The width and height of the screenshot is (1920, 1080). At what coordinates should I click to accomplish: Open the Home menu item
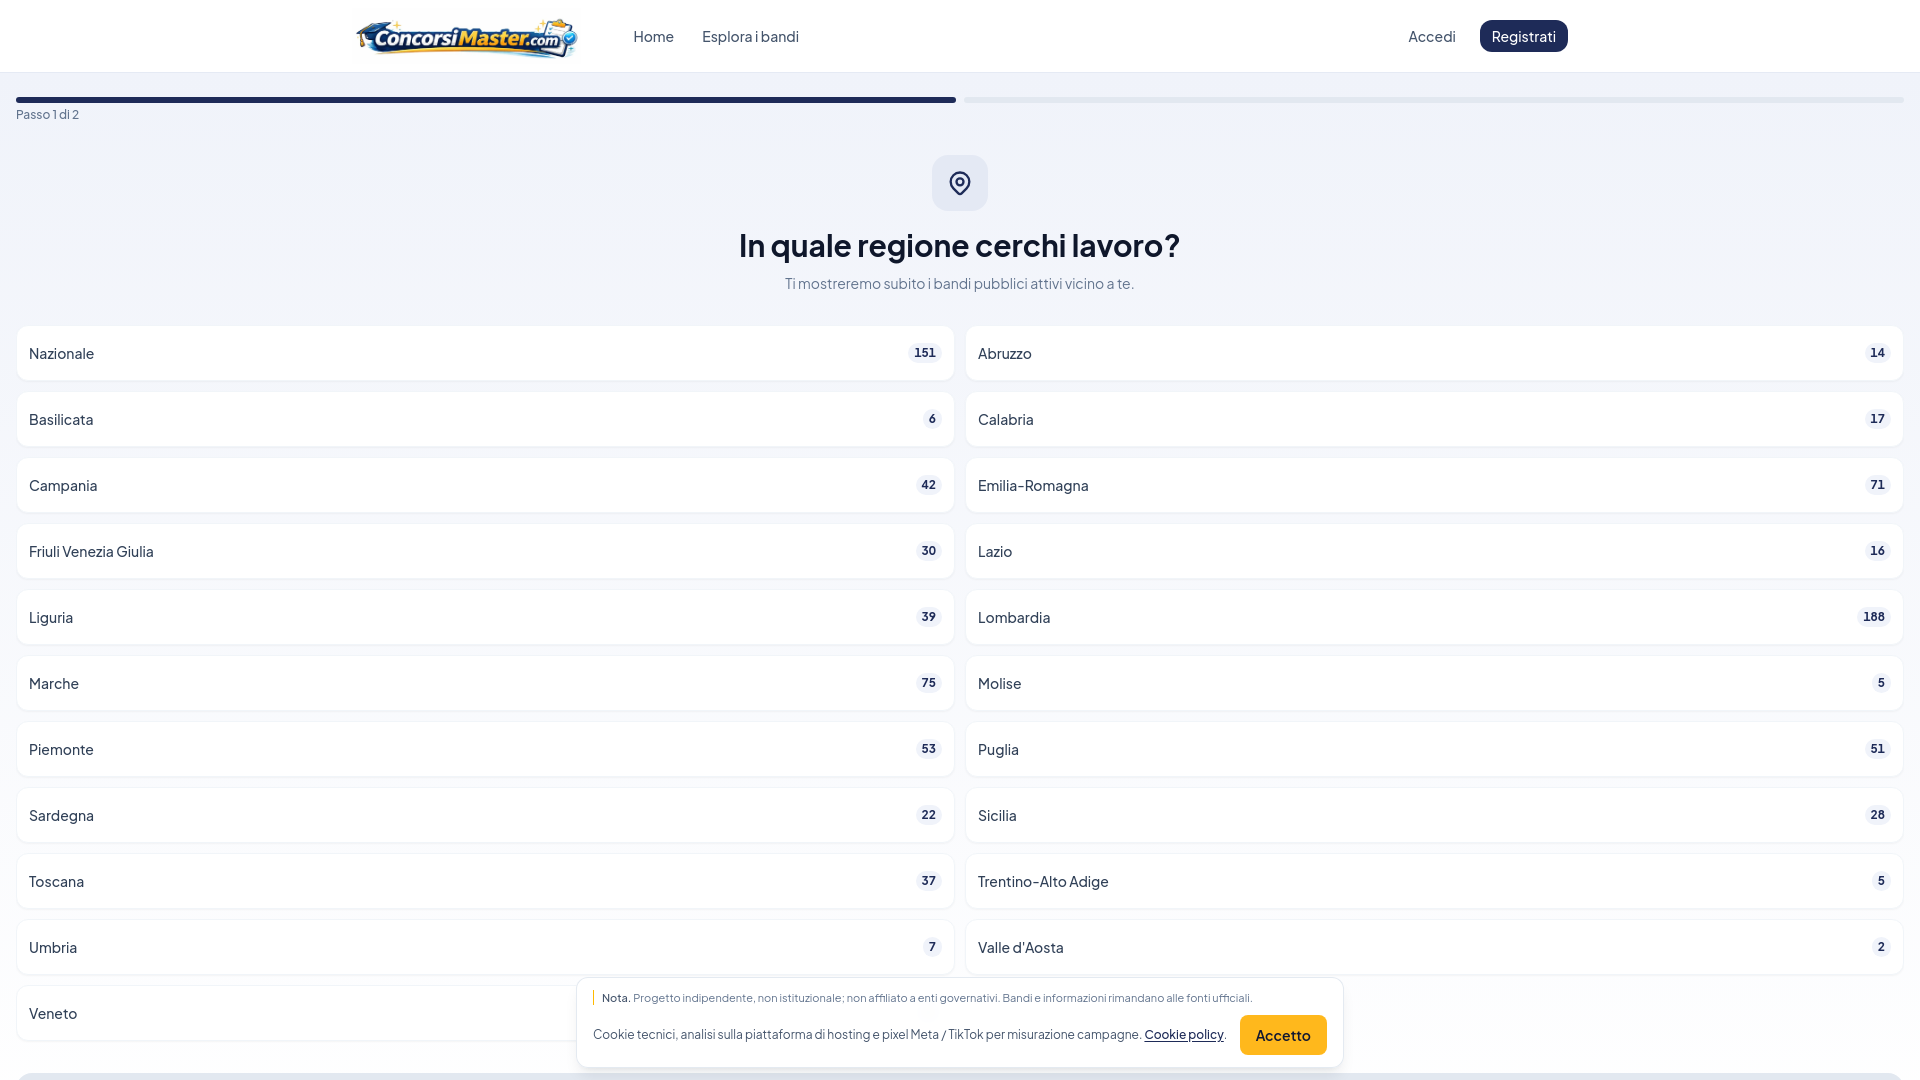coord(653,36)
